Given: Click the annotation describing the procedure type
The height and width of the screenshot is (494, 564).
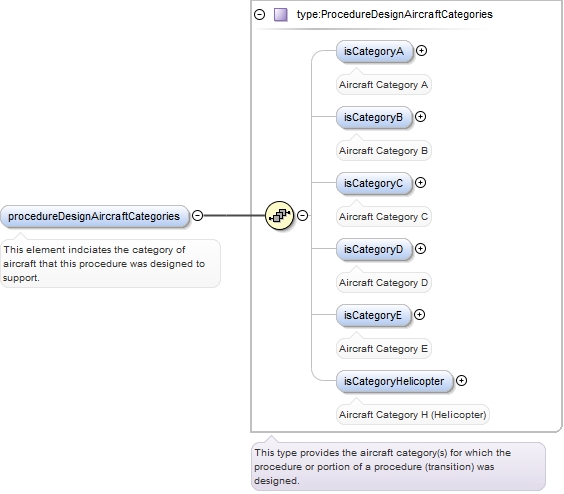Looking at the screenshot, I should pyautogui.click(x=398, y=467).
